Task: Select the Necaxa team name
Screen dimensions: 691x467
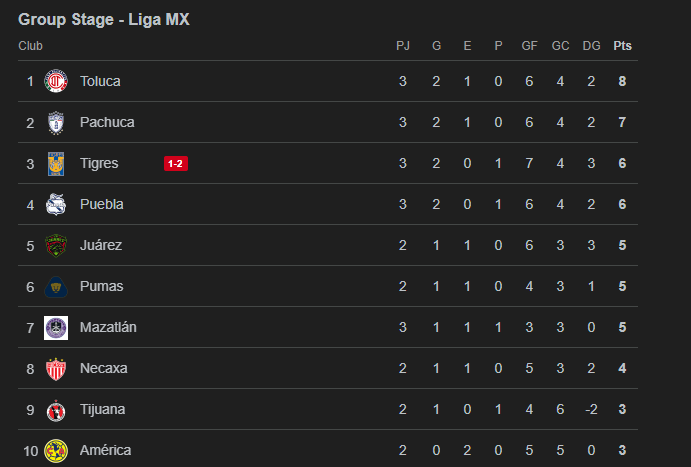Action: point(103,368)
